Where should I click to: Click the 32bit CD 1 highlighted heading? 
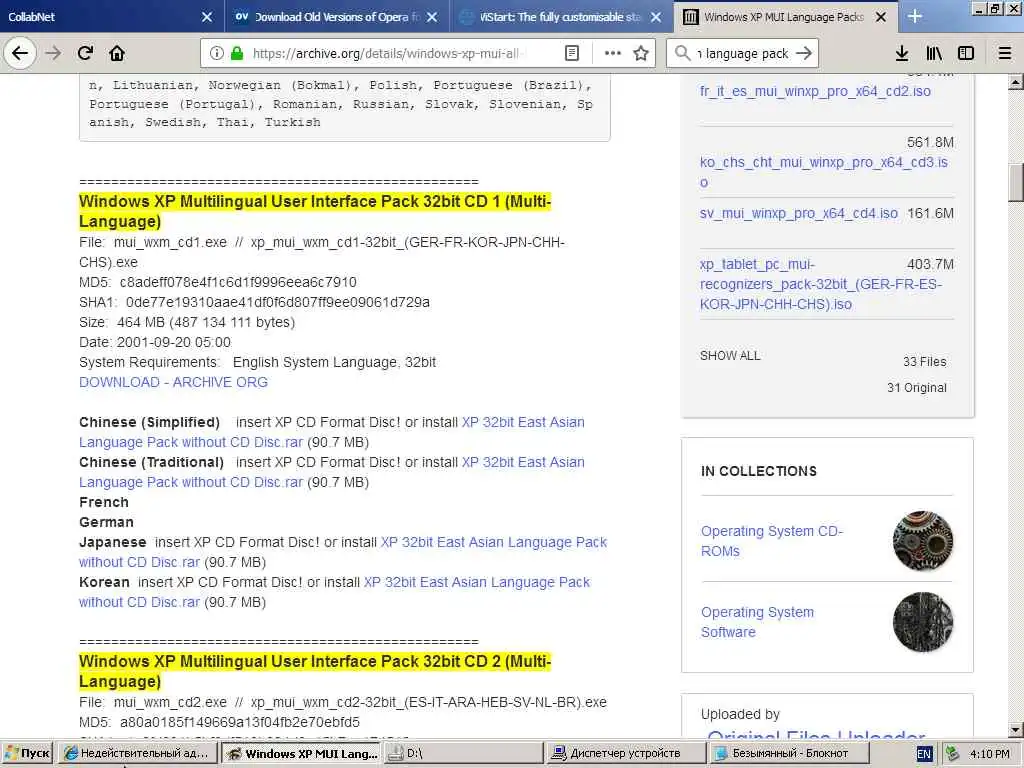click(315, 211)
